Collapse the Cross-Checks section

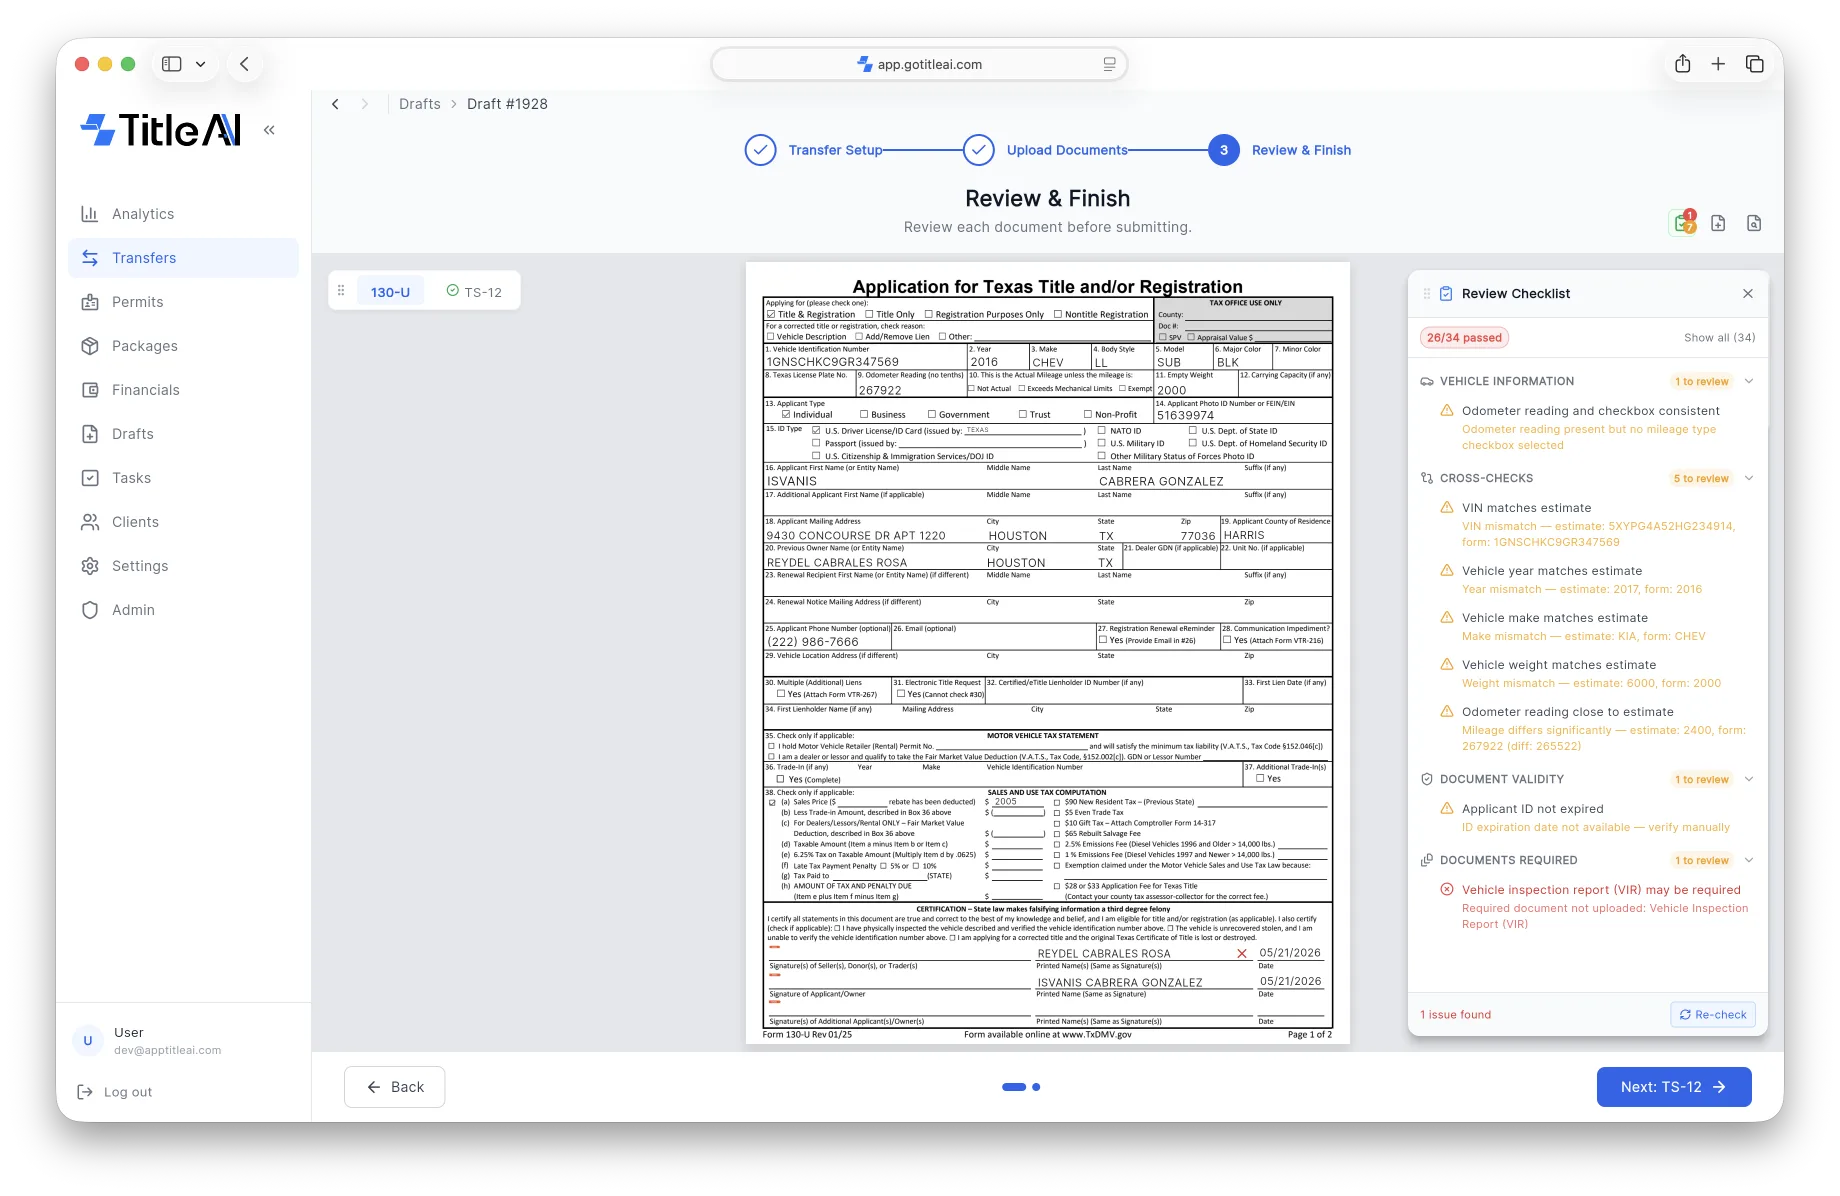tap(1749, 478)
